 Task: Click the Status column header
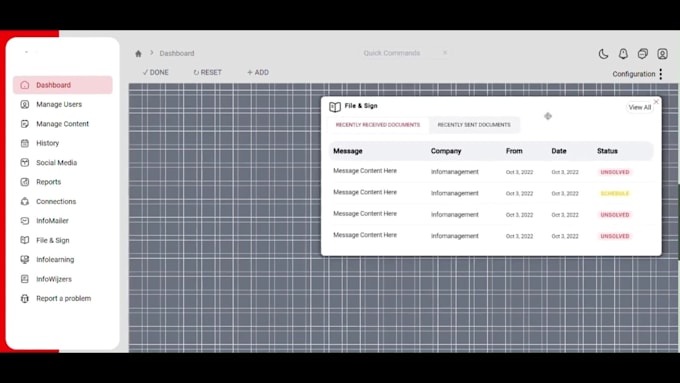coord(607,151)
